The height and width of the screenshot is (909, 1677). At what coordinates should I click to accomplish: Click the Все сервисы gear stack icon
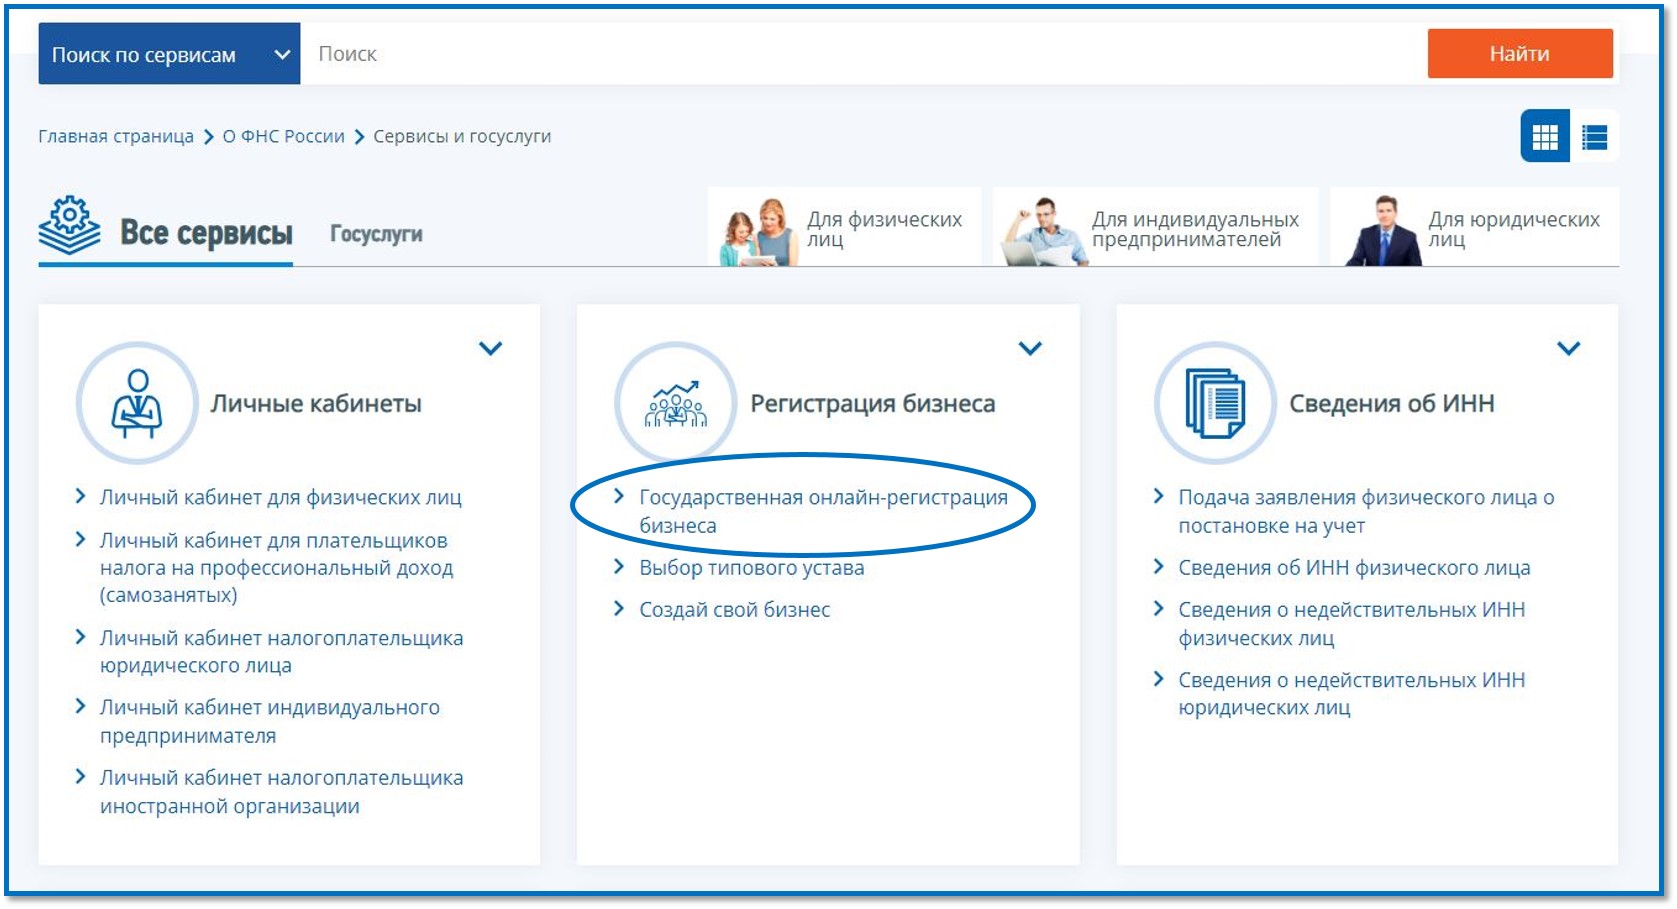69,225
